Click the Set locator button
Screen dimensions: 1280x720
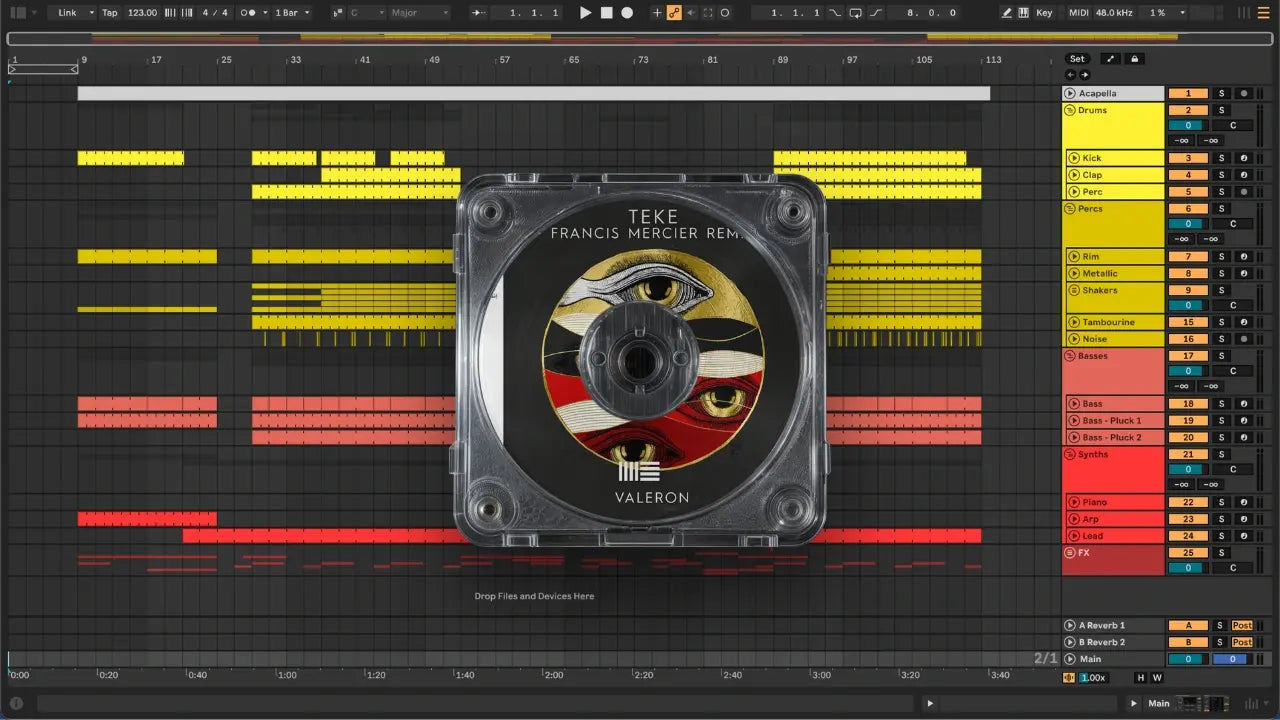pos(1077,59)
